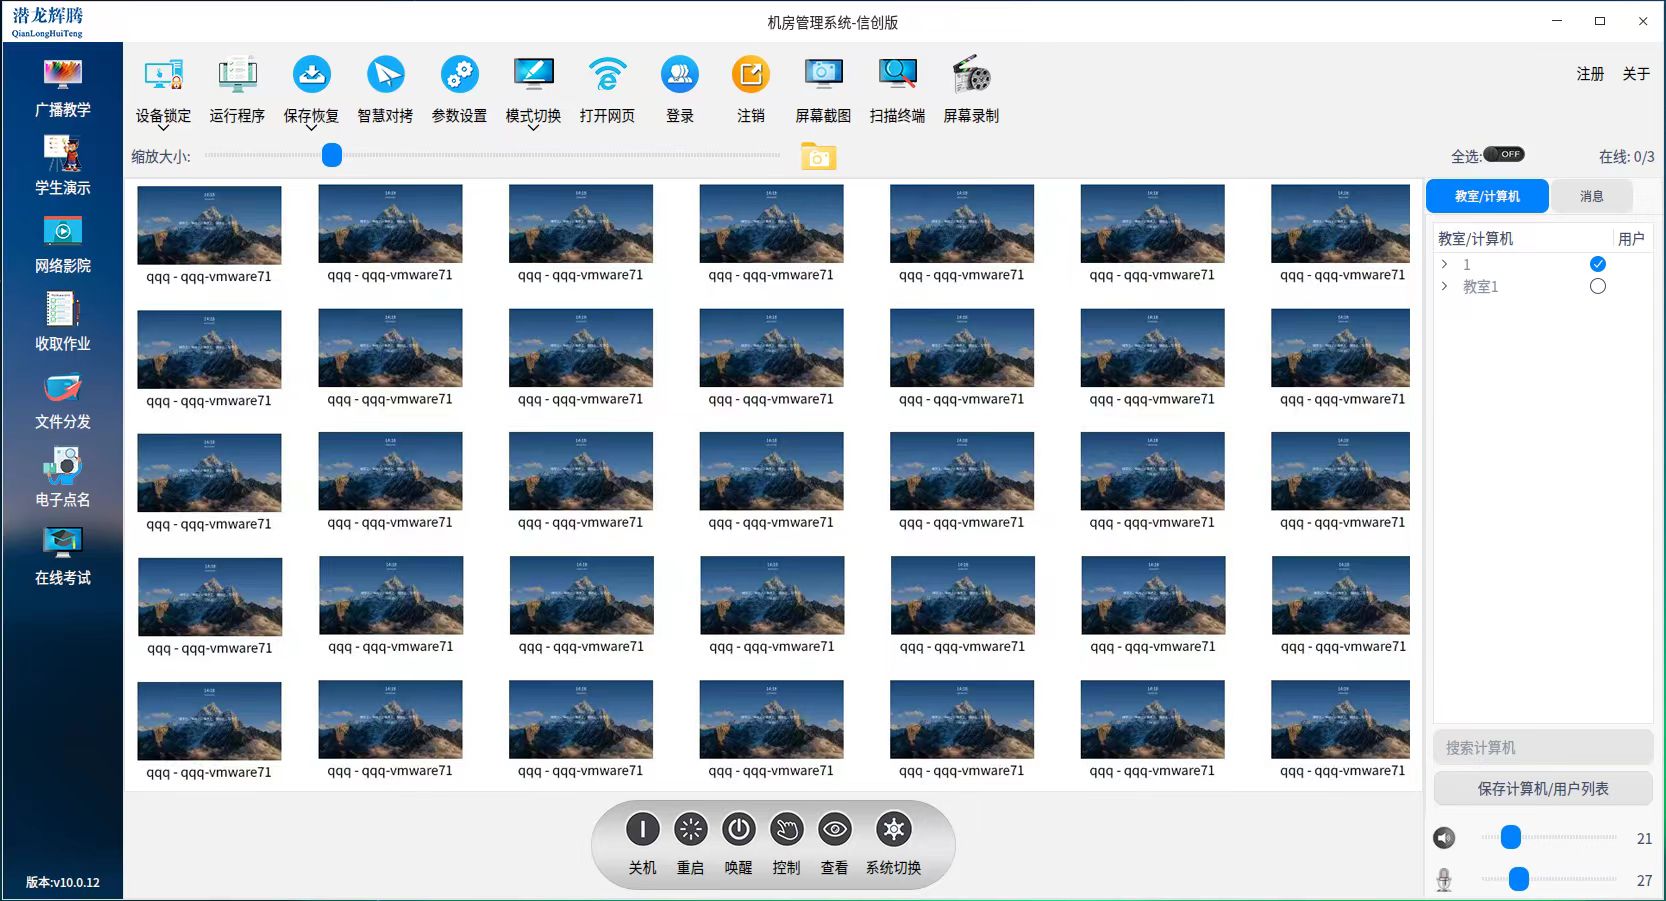Viewport: 1666px width, 901px height.
Task: Start 屏幕录制 screen recording
Action: (971, 76)
